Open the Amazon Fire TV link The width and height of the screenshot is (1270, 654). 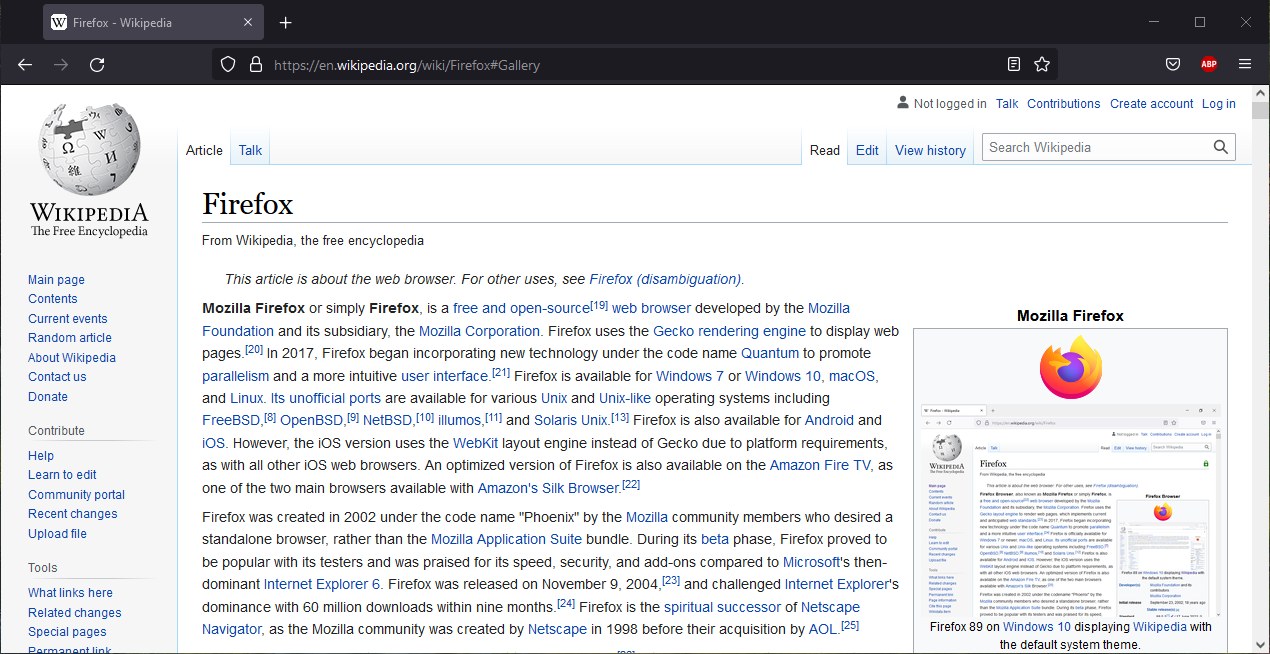pos(820,465)
